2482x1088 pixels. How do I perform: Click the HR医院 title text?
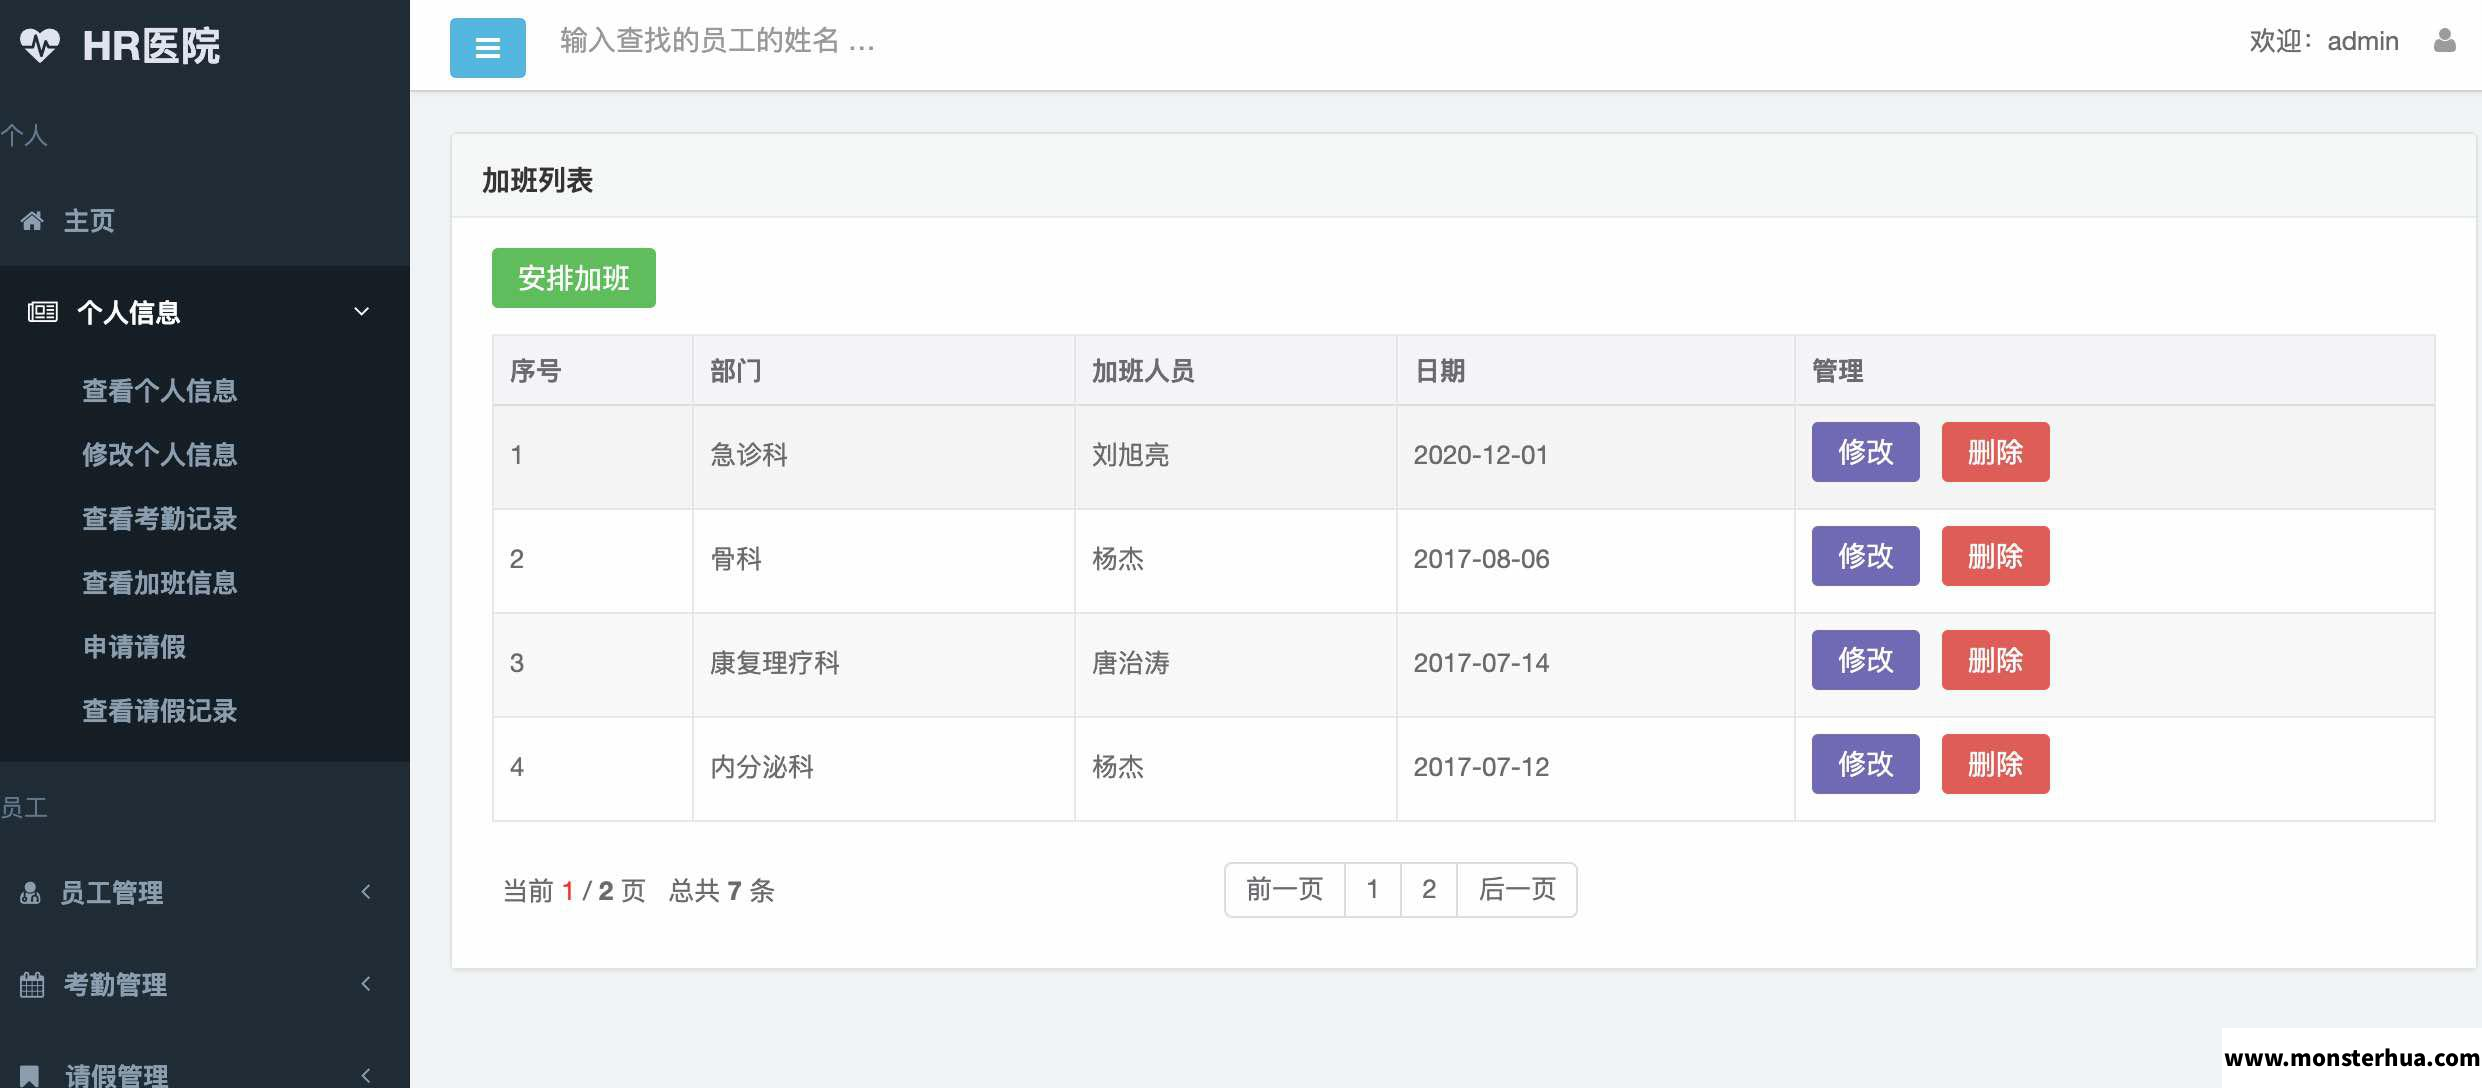152,46
